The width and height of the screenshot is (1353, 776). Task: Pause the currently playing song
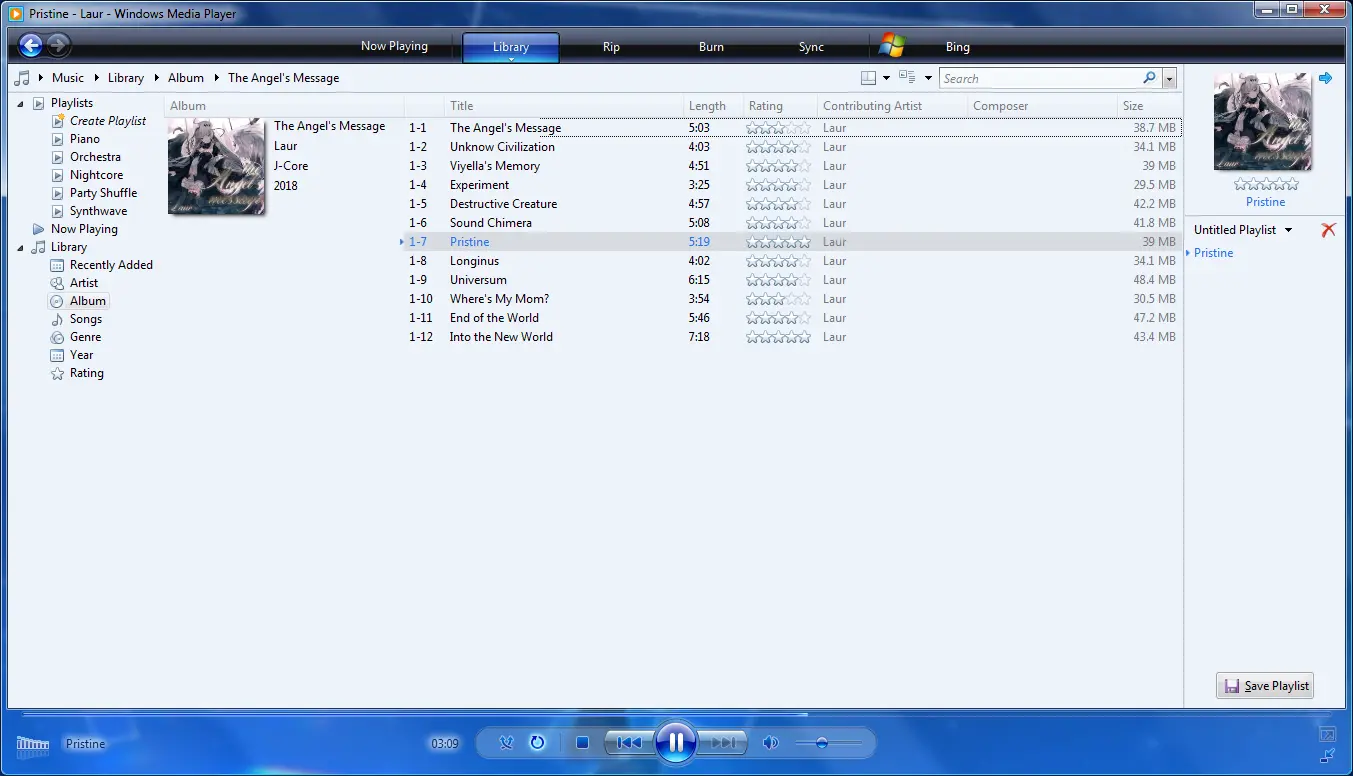pos(676,742)
